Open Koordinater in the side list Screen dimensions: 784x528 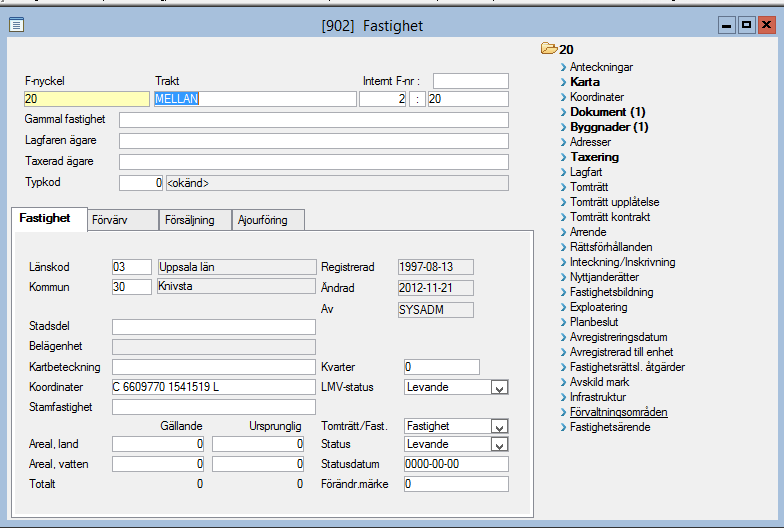(x=596, y=97)
